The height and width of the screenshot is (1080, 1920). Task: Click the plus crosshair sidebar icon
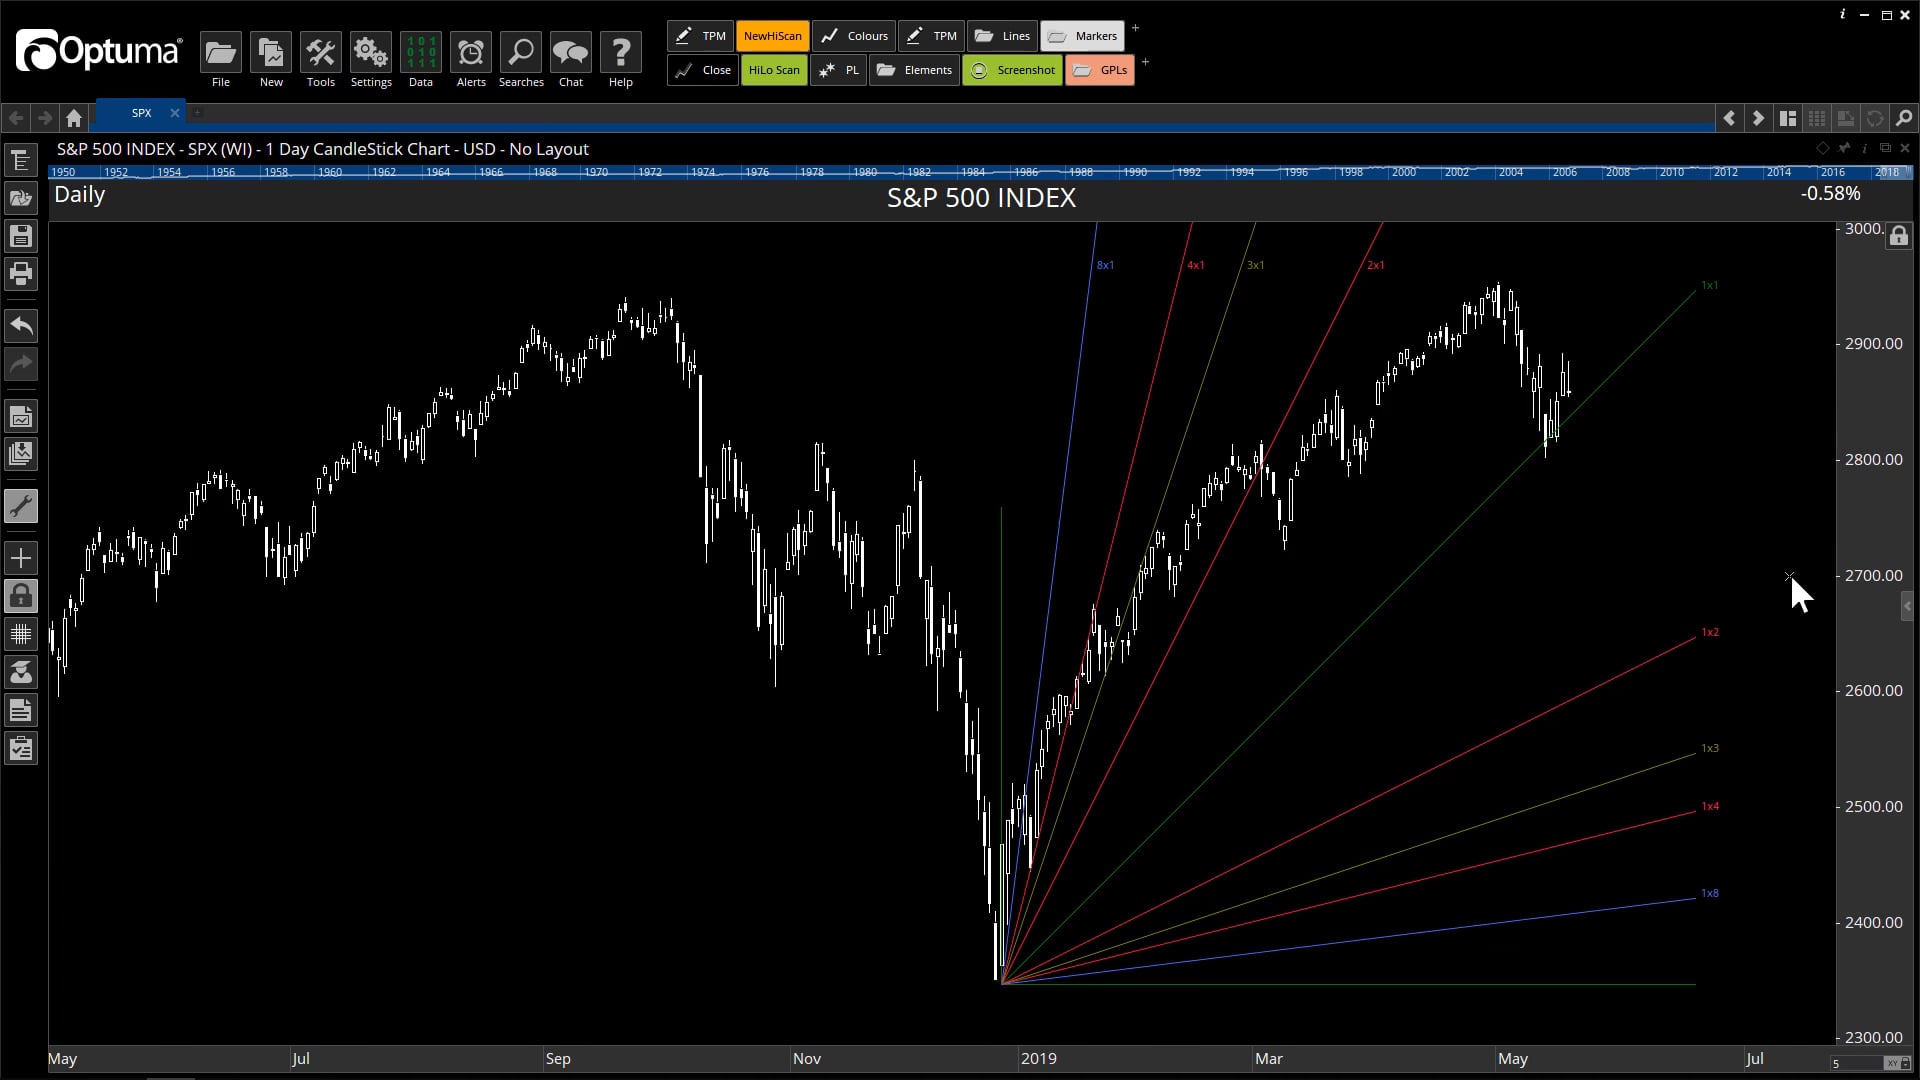(21, 558)
